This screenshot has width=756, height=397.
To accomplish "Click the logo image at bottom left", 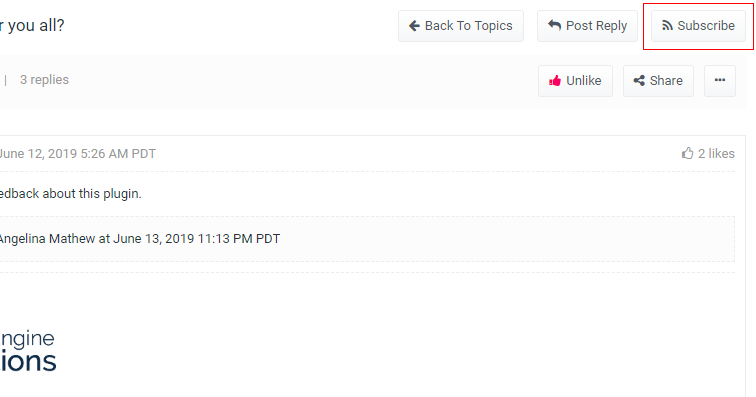I will click(x=28, y=351).
